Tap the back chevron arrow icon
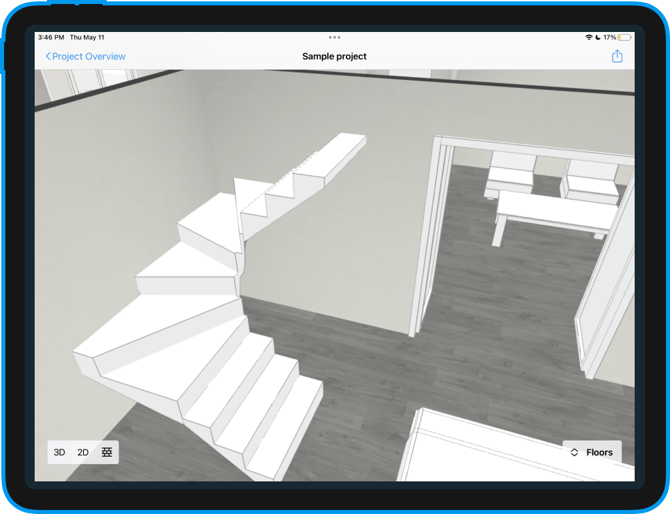 click(48, 57)
